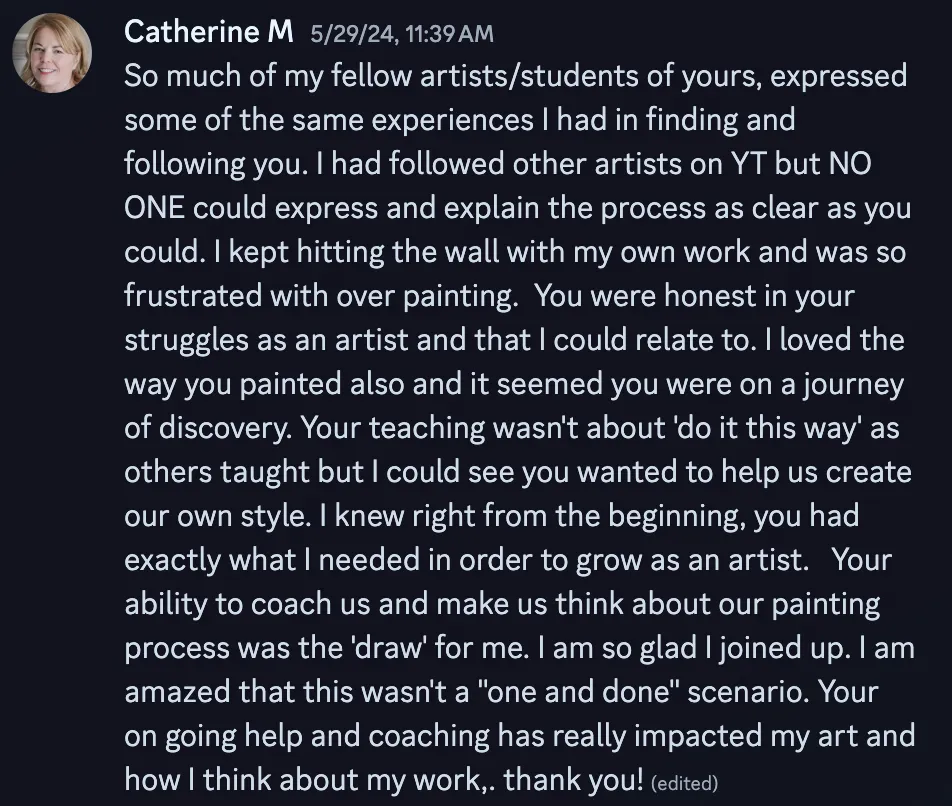Click the quoted word 'draw' in message
The image size is (952, 806).
pyautogui.click(x=386, y=648)
